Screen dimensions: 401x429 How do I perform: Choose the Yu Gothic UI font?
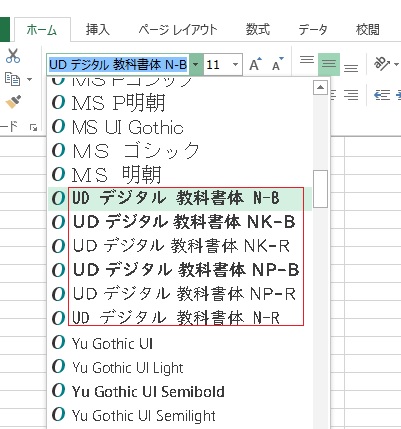coord(180,343)
